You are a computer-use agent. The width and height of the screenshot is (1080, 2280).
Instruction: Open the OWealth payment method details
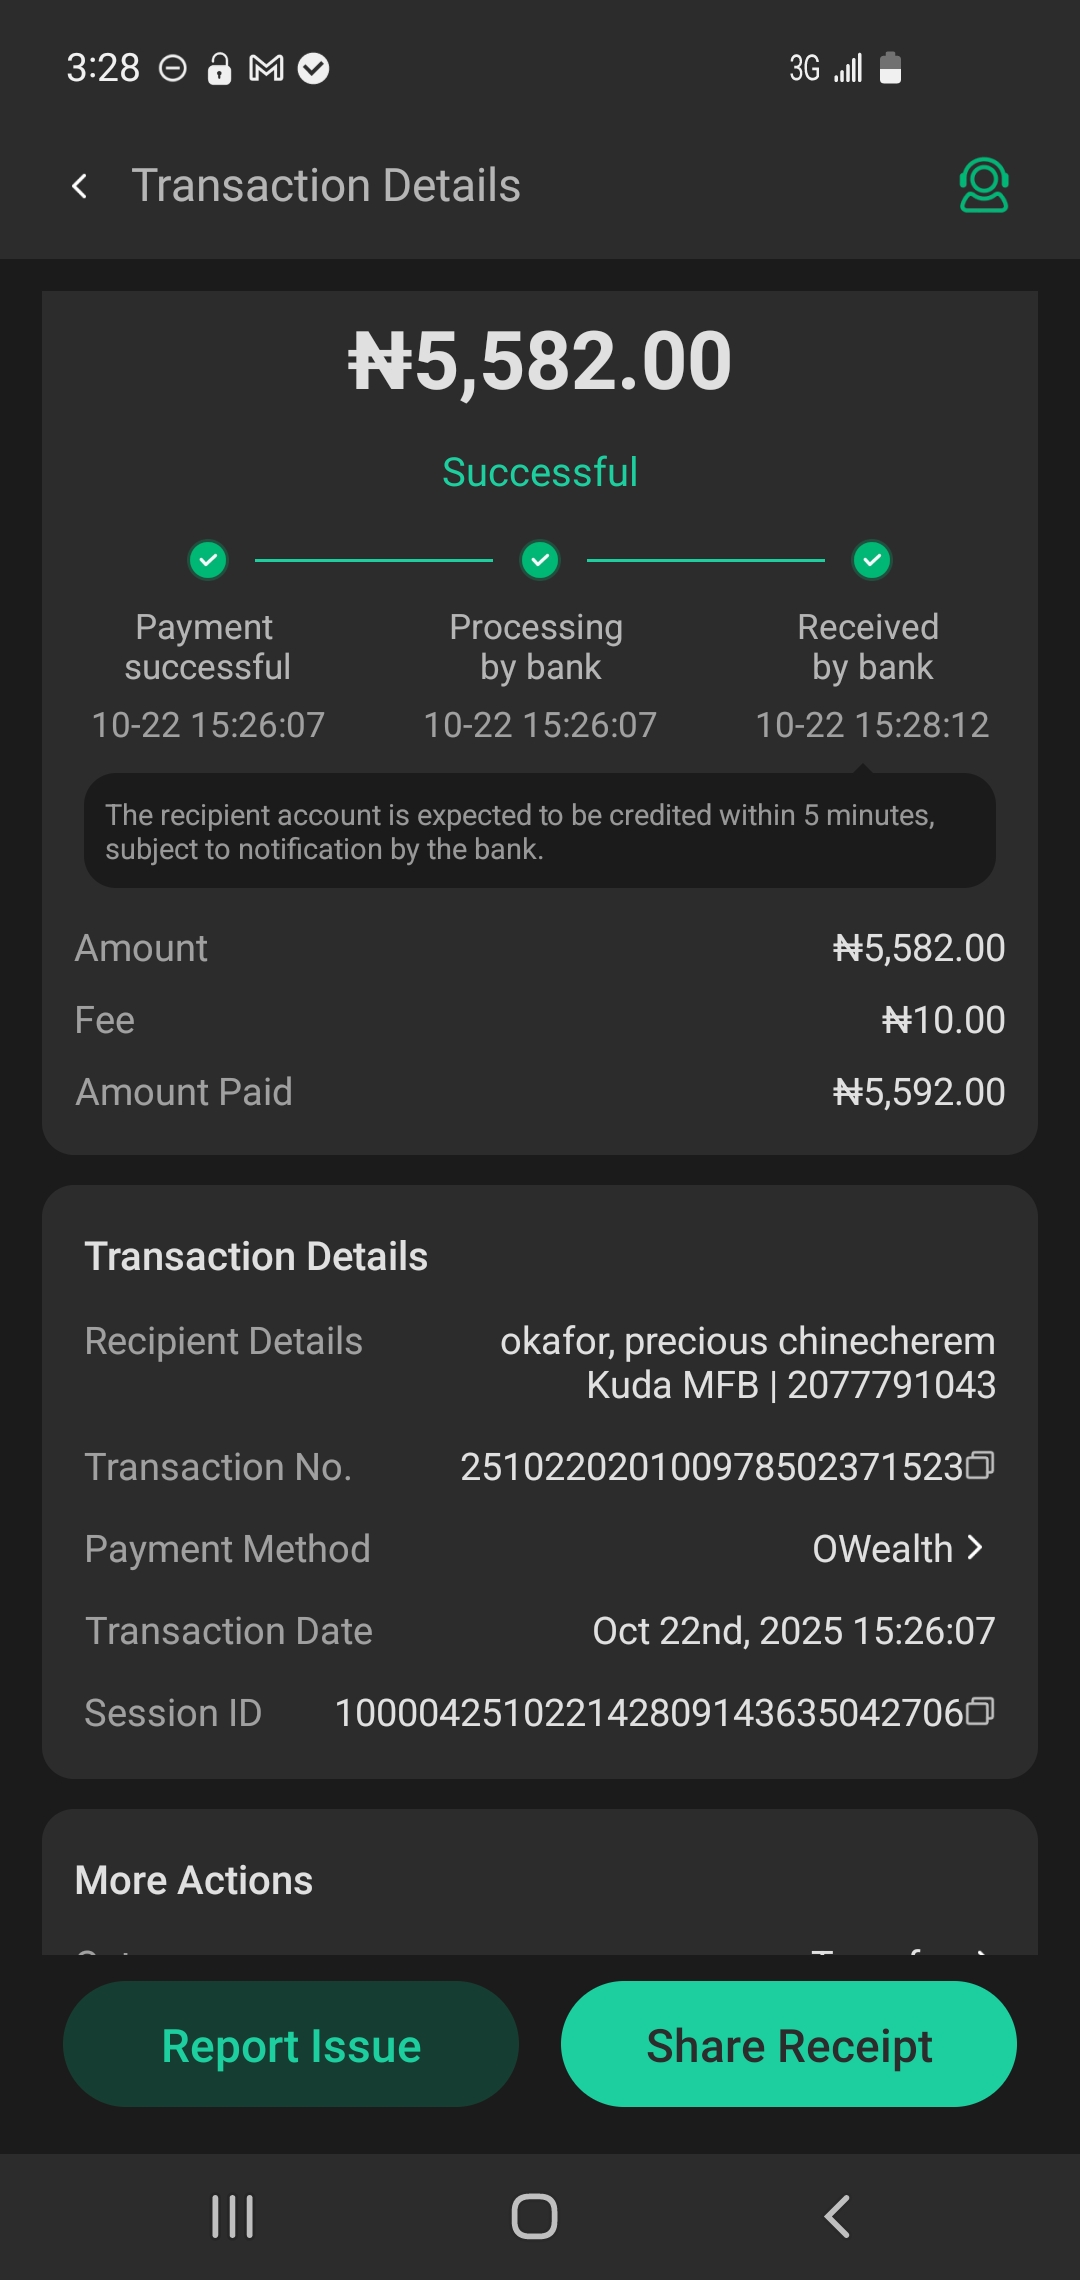[x=882, y=1549]
